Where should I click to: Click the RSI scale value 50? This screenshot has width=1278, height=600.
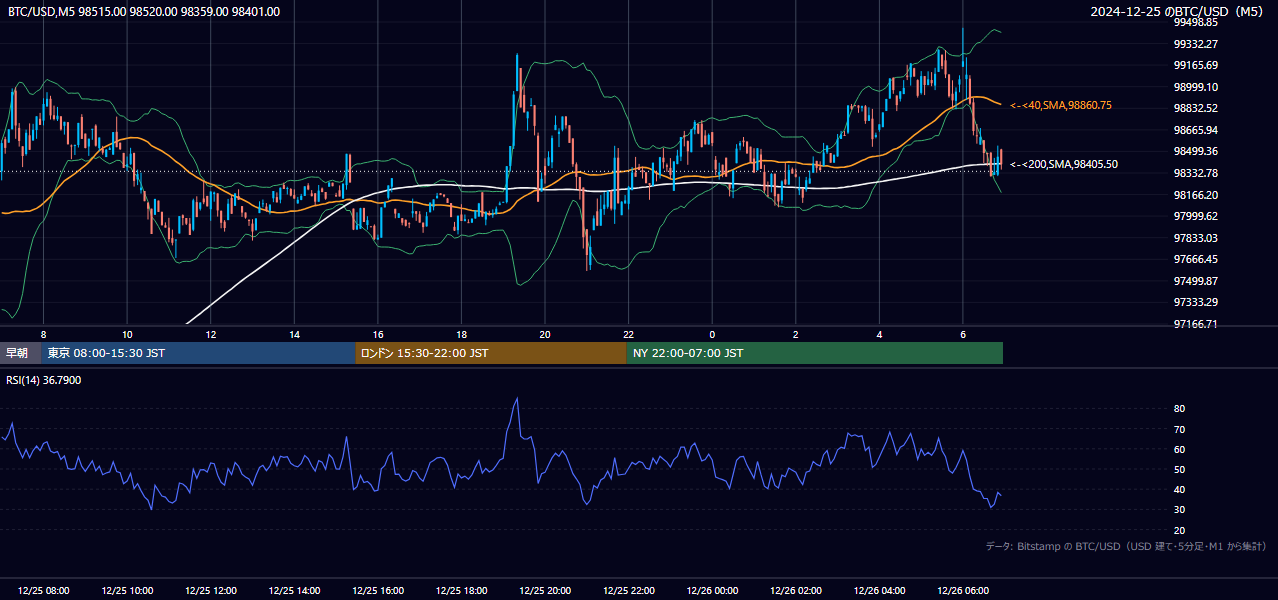[1179, 469]
